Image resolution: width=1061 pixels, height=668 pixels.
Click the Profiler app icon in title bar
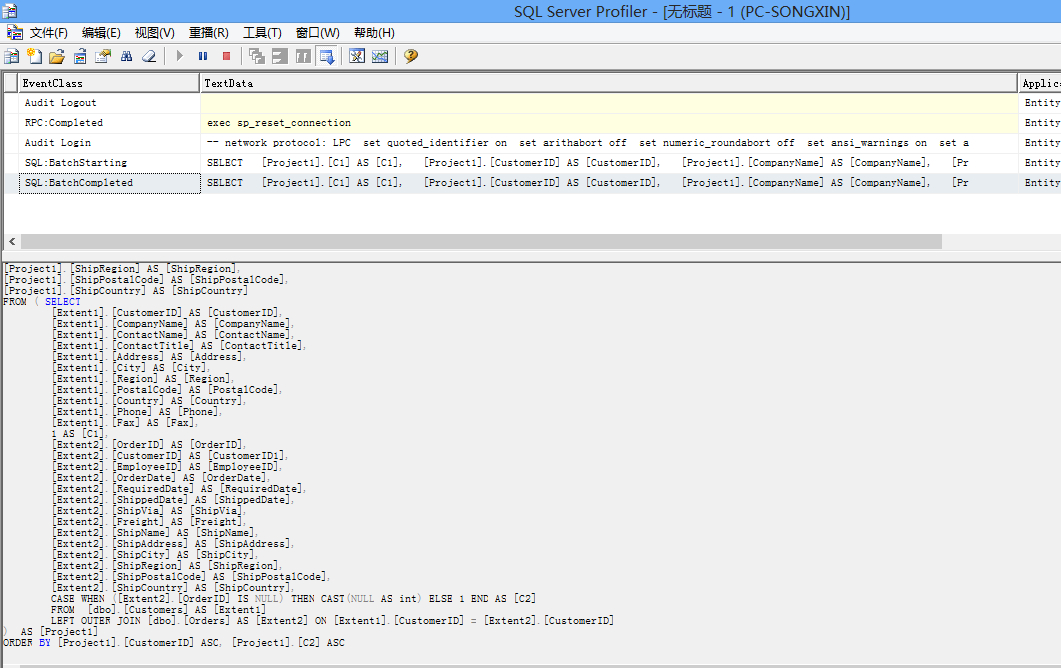[9, 11]
